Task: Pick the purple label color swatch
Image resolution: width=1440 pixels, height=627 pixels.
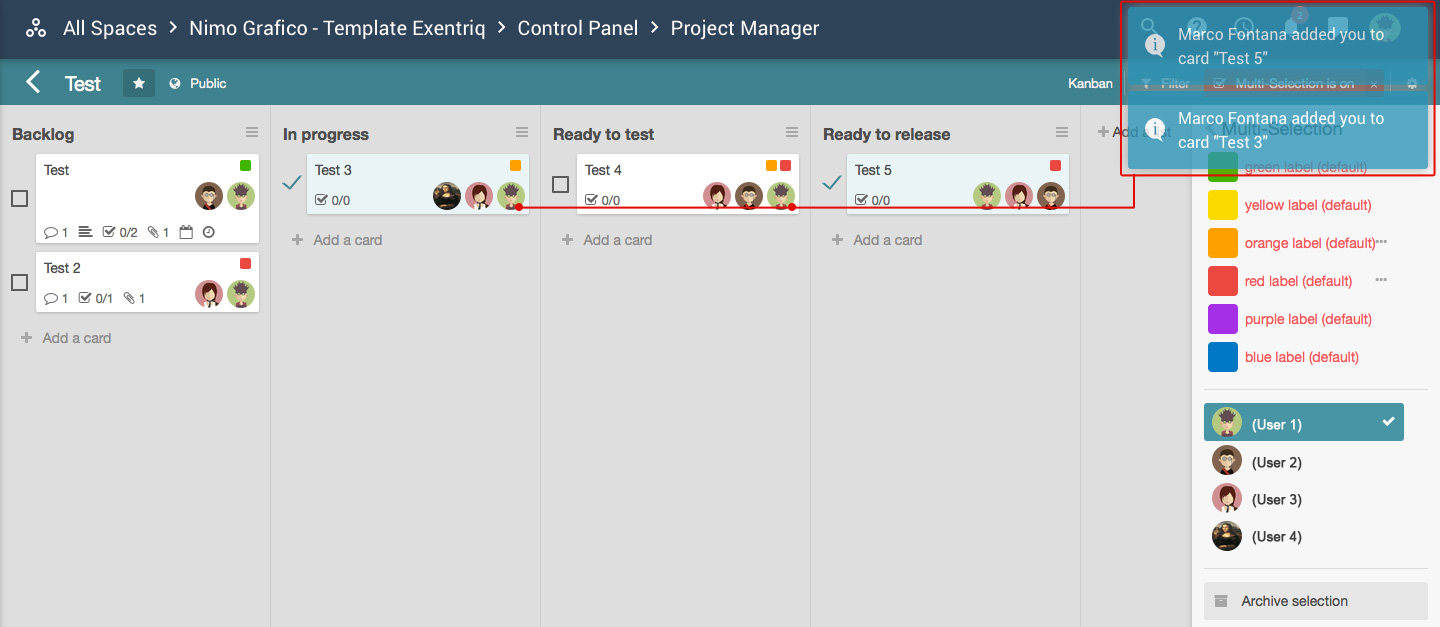Action: [1223, 319]
